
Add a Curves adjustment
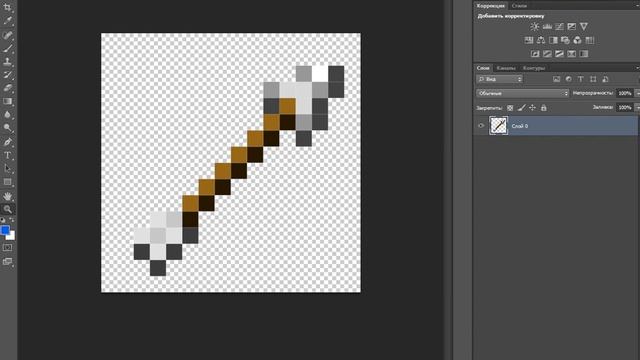click(x=559, y=27)
